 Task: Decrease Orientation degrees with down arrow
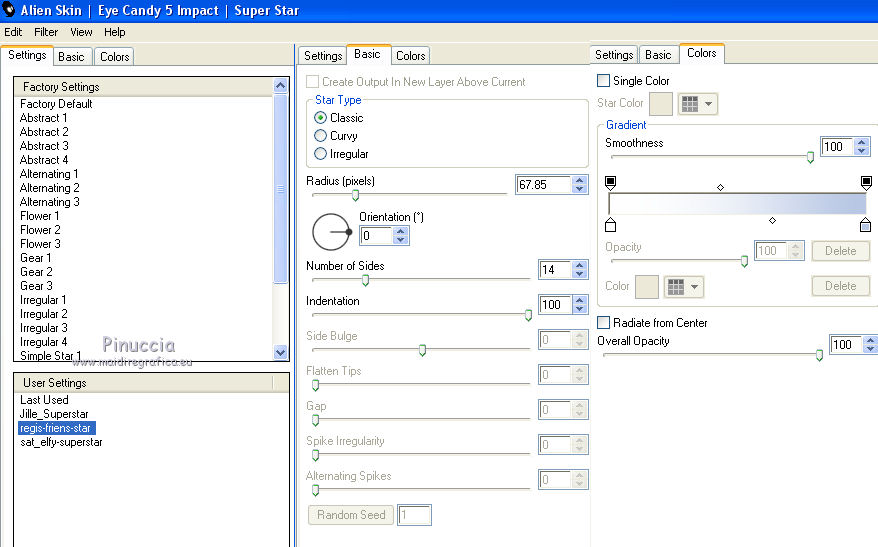[400, 240]
